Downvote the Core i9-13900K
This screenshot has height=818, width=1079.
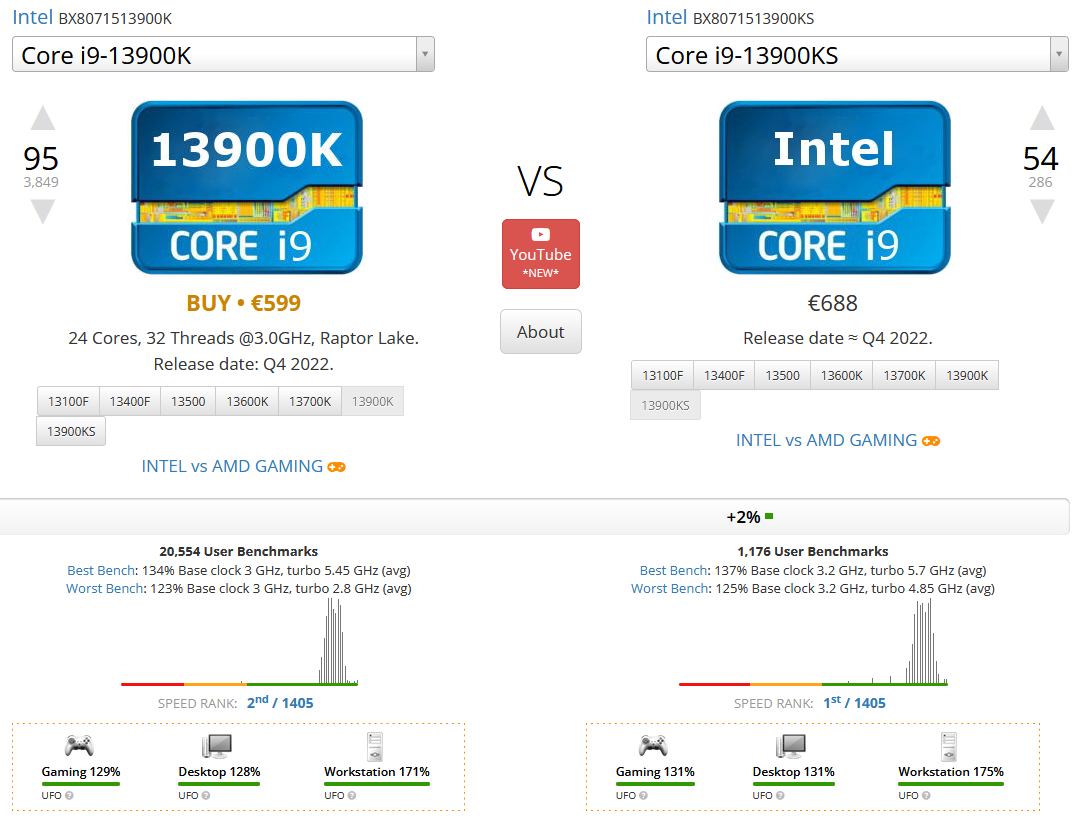tap(43, 211)
